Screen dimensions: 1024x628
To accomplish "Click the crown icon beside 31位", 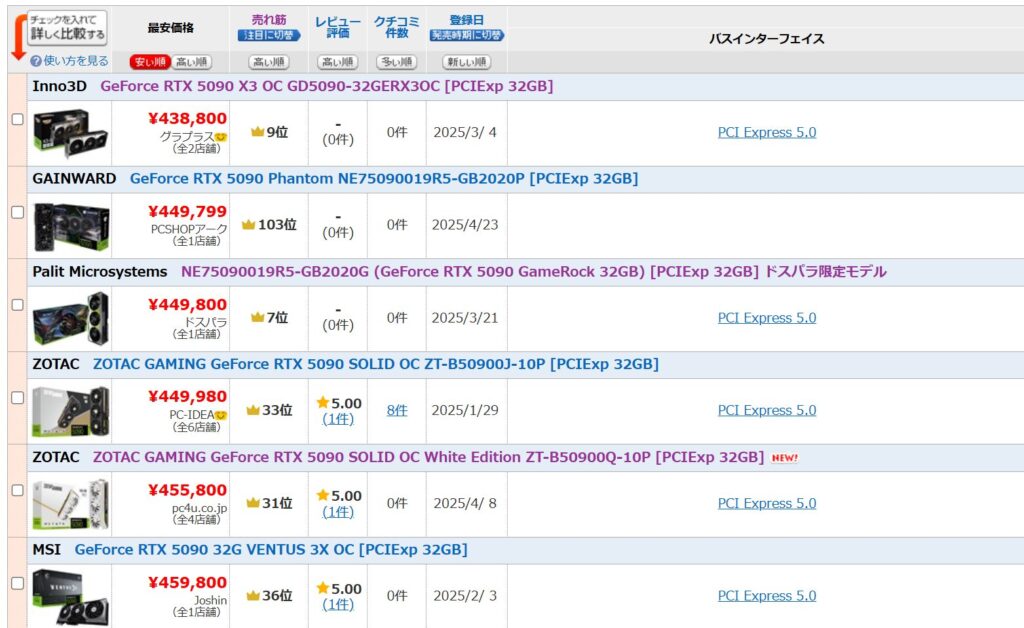I will [x=253, y=503].
